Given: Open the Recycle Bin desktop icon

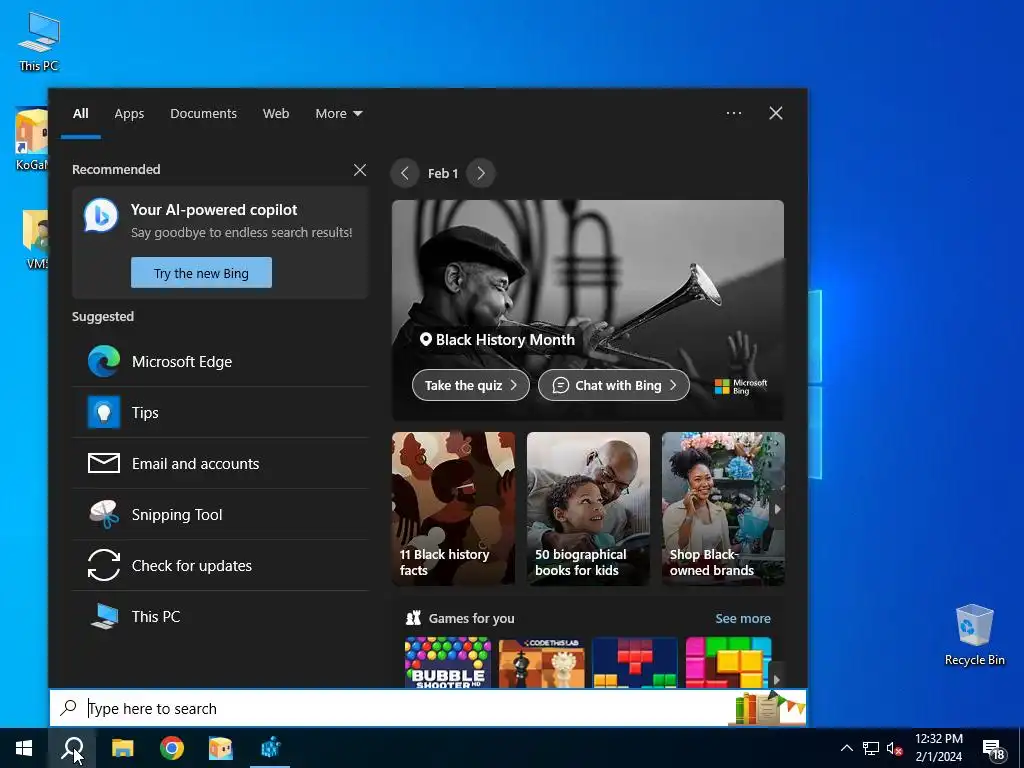Looking at the screenshot, I should click(974, 634).
